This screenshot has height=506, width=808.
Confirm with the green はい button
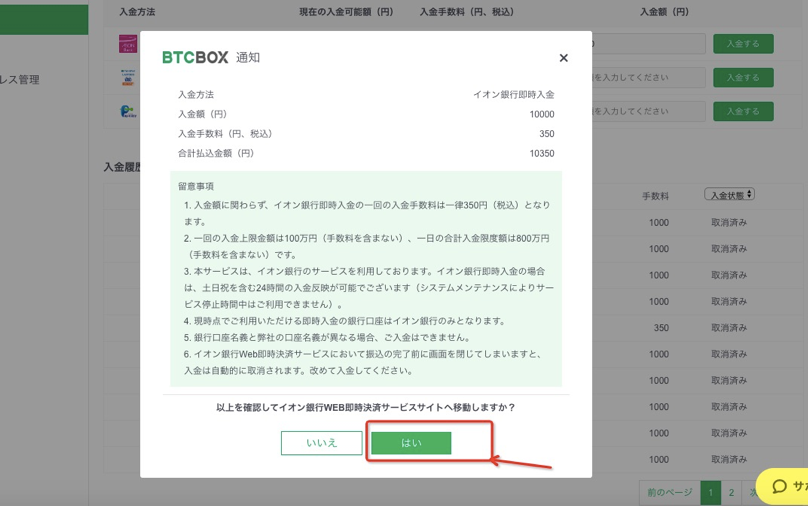tap(411, 443)
